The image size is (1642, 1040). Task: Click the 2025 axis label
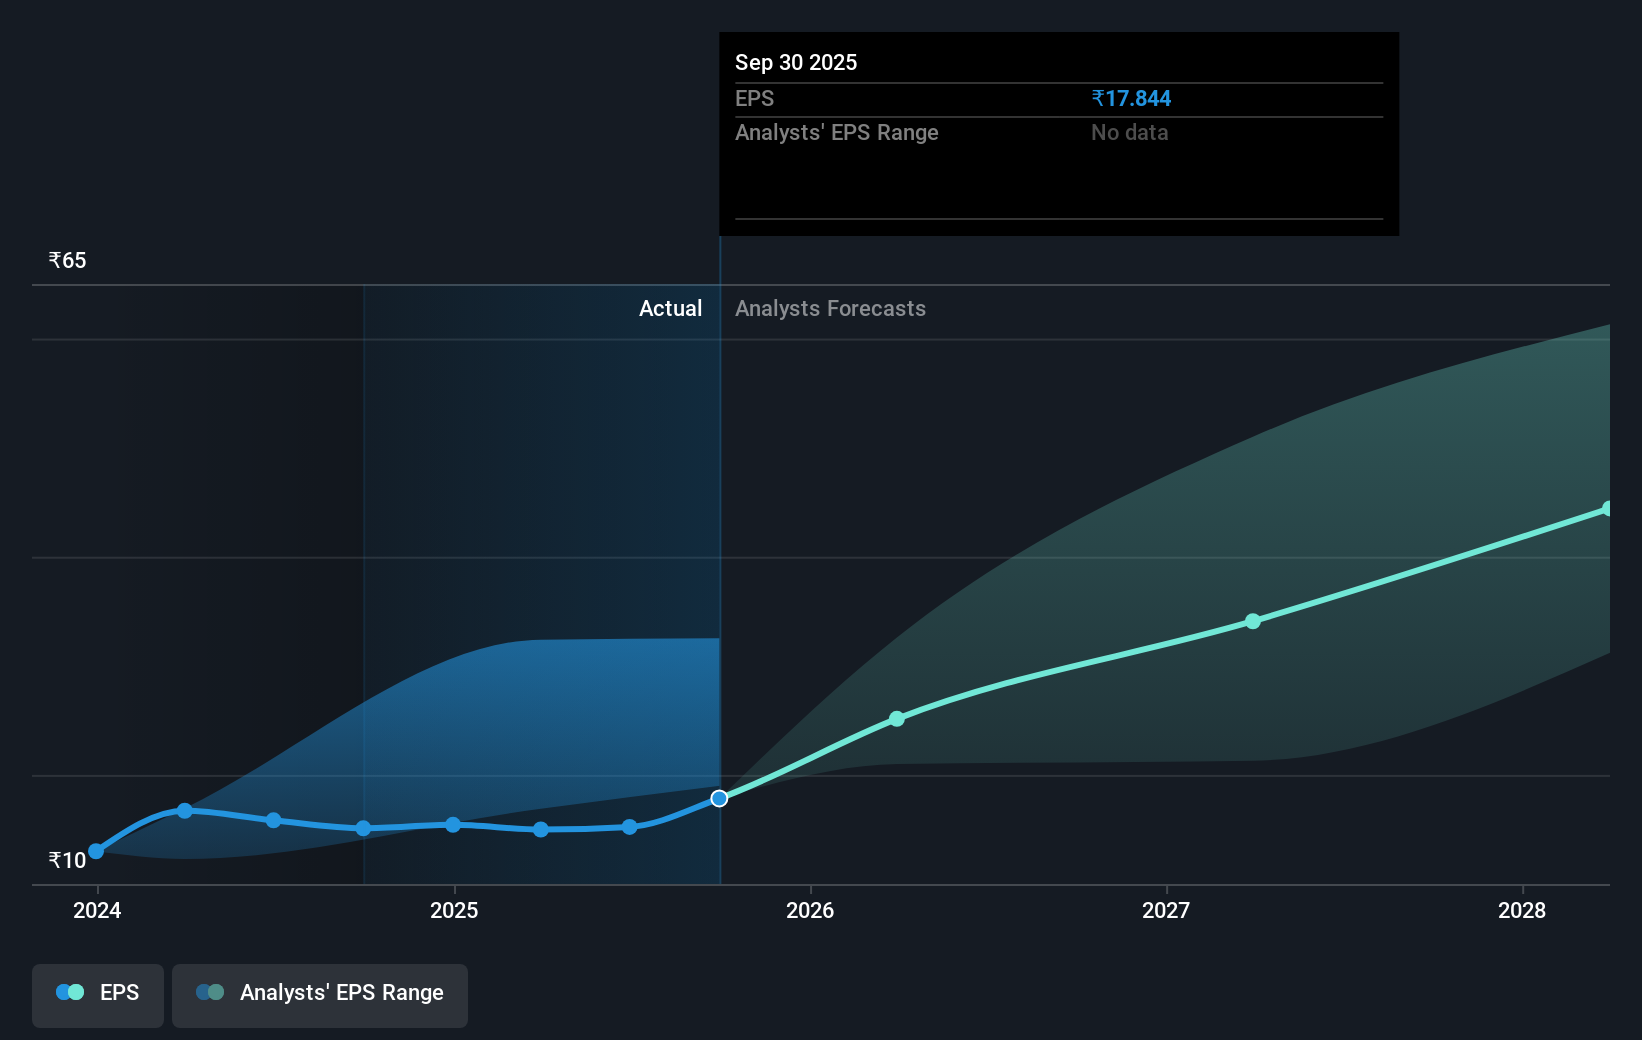click(x=454, y=911)
